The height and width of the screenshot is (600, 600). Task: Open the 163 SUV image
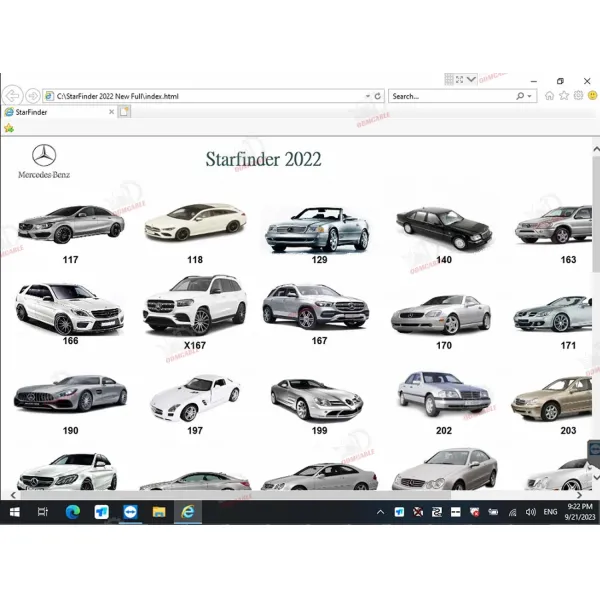click(554, 225)
